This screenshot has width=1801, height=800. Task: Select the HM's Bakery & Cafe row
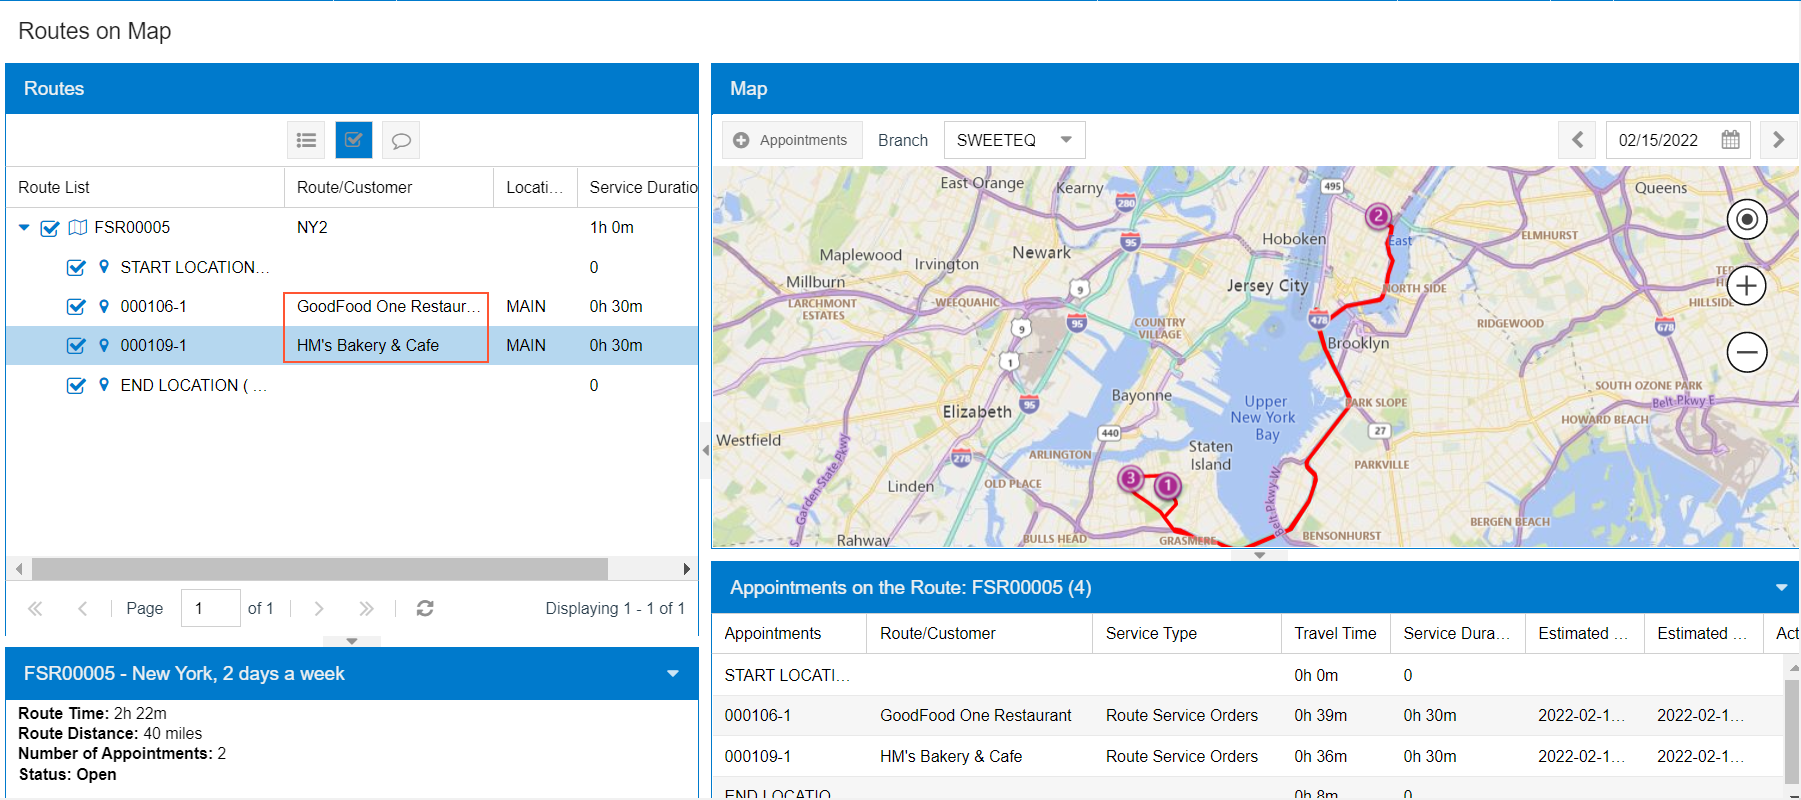368,346
